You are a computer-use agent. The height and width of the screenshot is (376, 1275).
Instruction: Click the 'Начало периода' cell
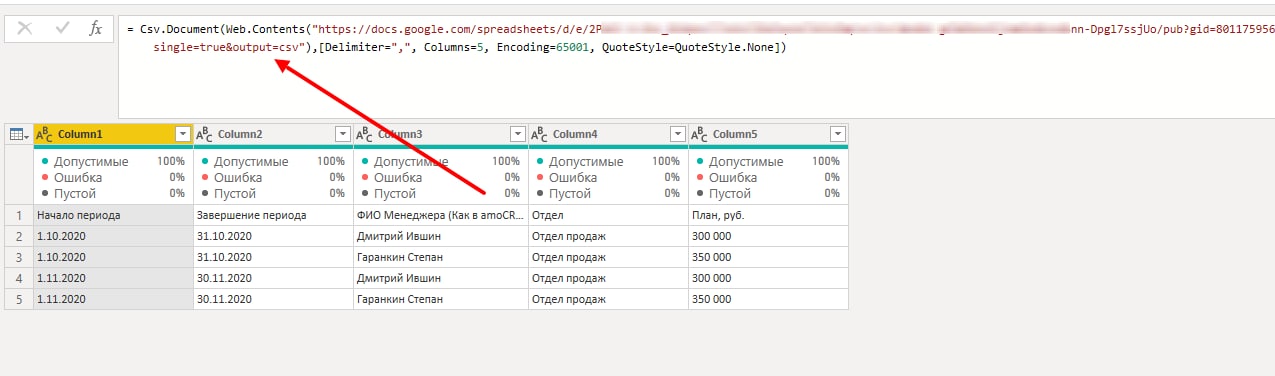(113, 215)
